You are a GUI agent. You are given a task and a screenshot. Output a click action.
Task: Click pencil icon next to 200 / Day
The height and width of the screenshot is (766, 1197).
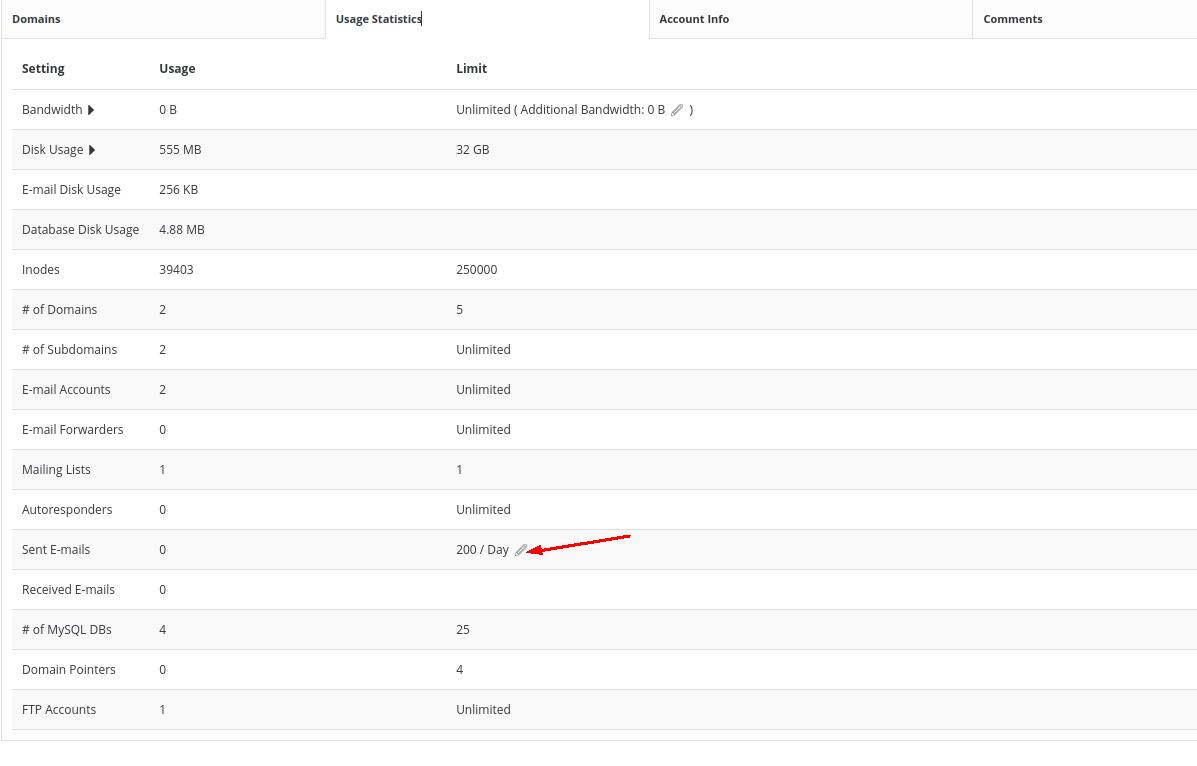pyautogui.click(x=520, y=550)
